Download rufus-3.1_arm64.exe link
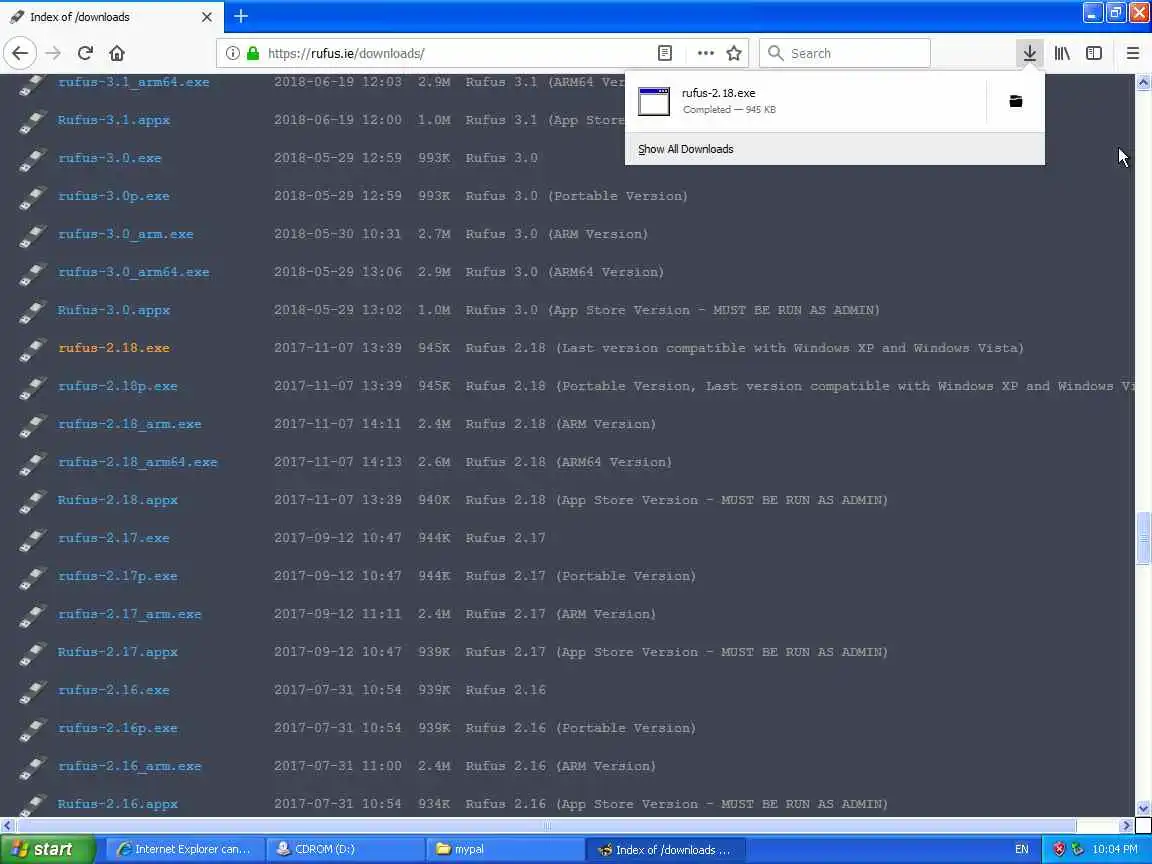The width and height of the screenshot is (1152, 864). (134, 82)
